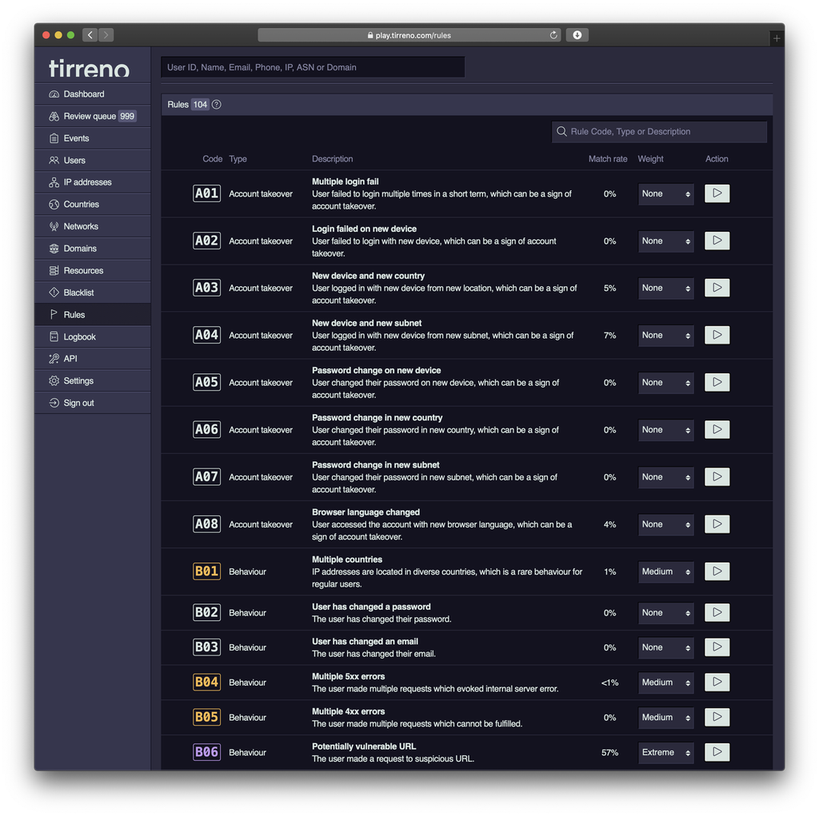Run the A06 play button
The height and width of the screenshot is (816, 819).
point(717,429)
